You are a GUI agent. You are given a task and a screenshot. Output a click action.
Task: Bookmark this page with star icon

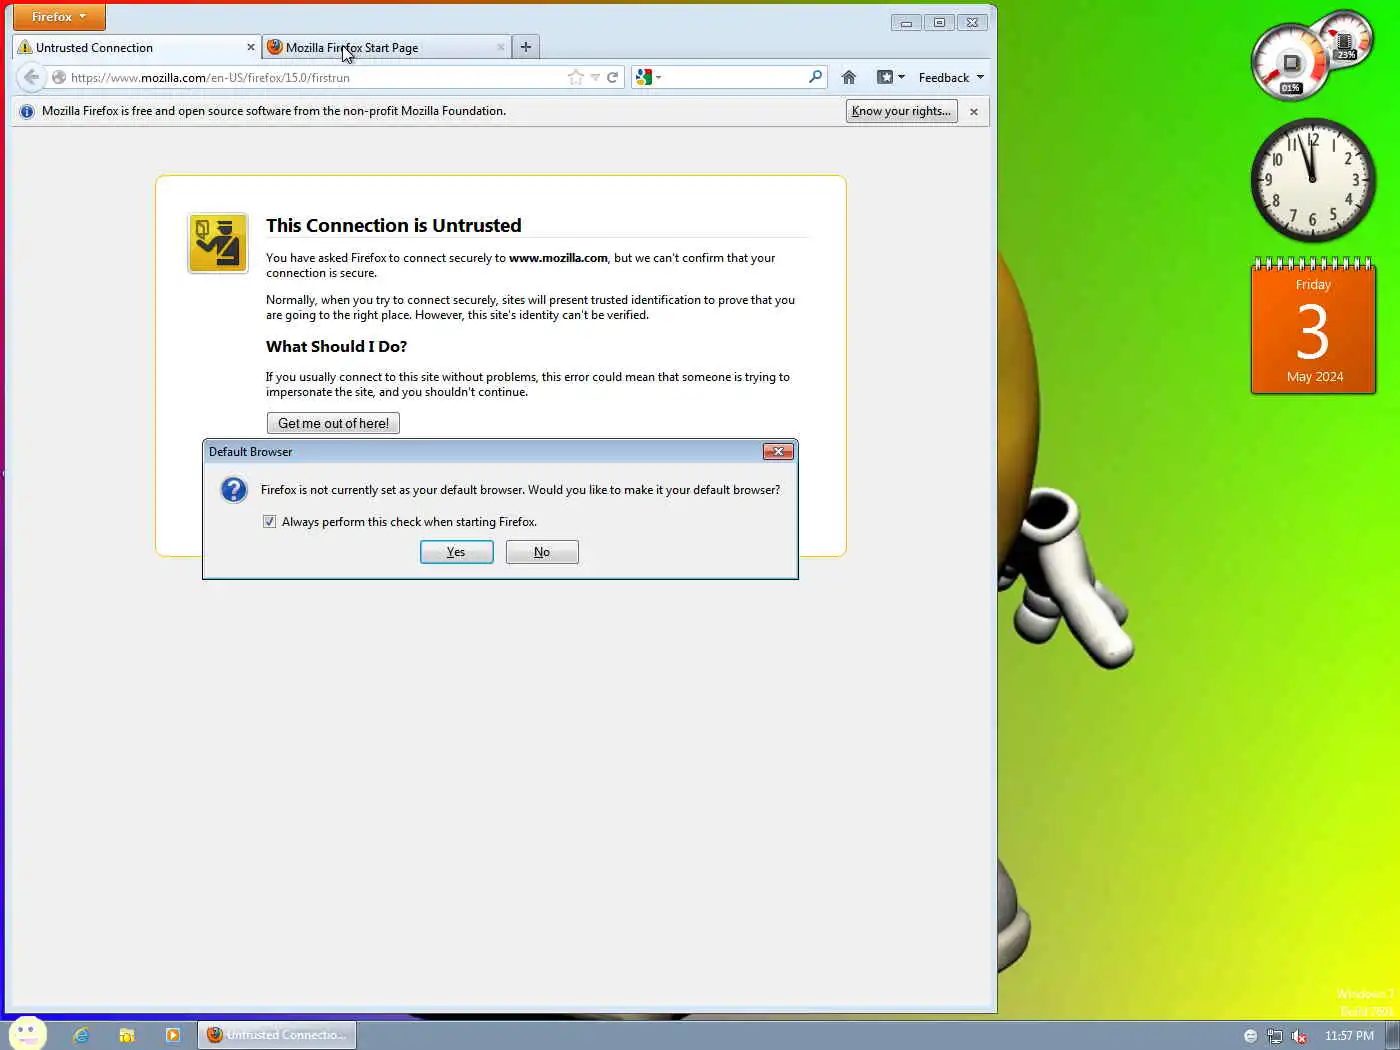pyautogui.click(x=575, y=77)
